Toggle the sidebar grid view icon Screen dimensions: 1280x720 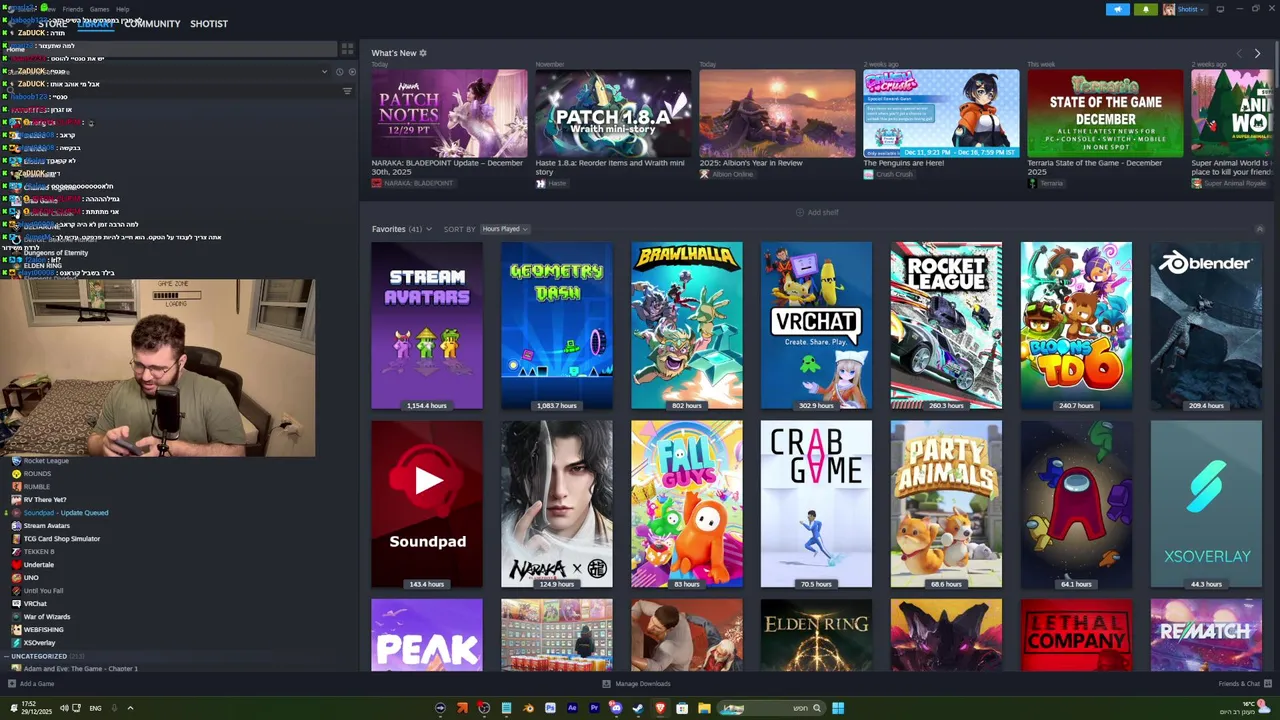pos(347,48)
